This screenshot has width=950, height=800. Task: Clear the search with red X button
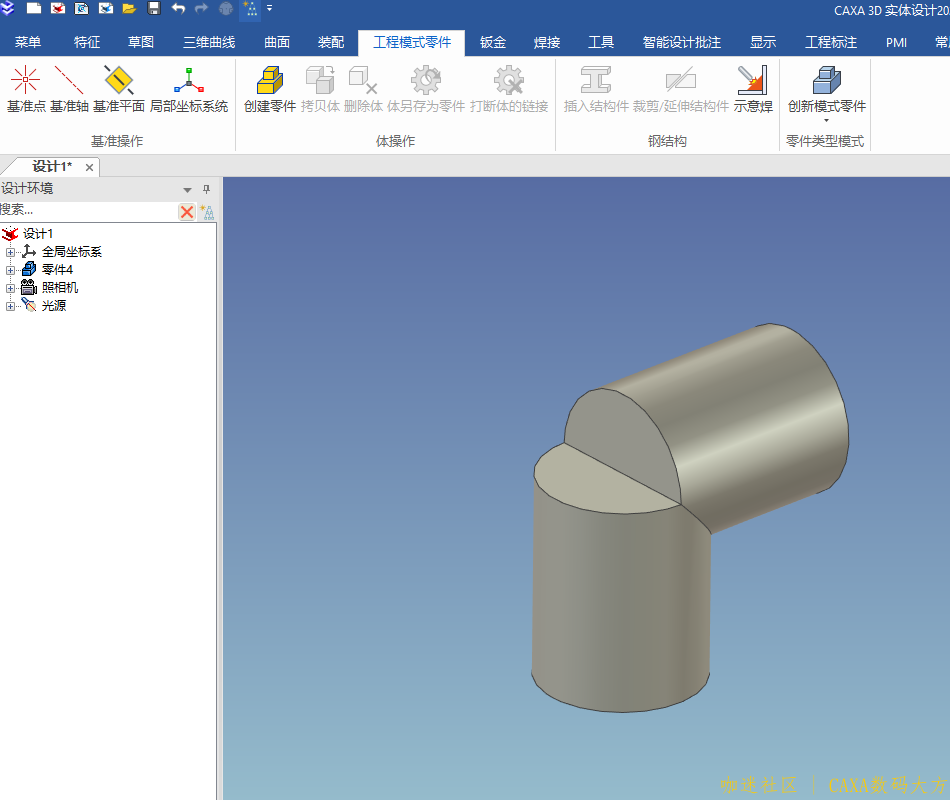pos(187,211)
